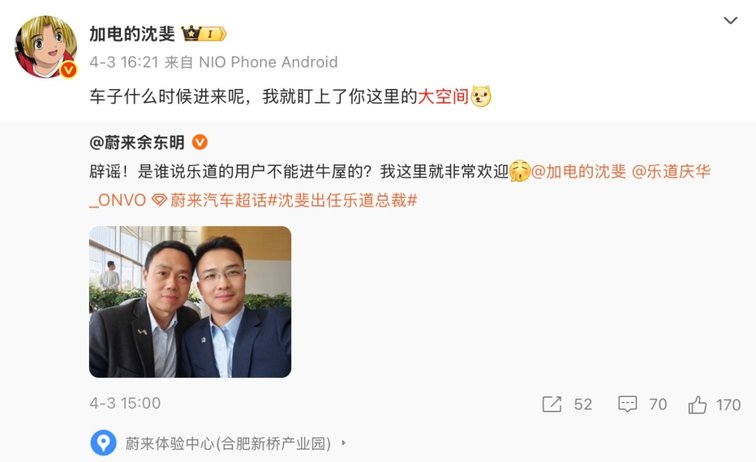
Task: Open @蔚来余东明 reposted author profile
Action: 137,143
